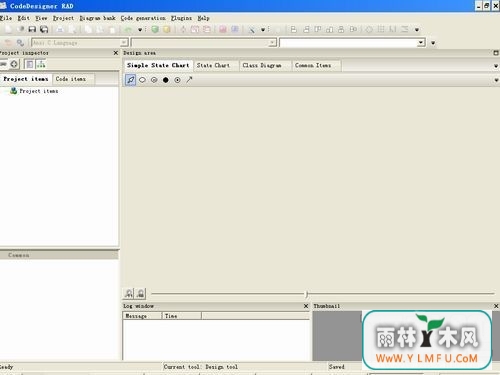Viewport: 500px width, 375px height.
Task: Select the Project items tab
Action: [26, 79]
